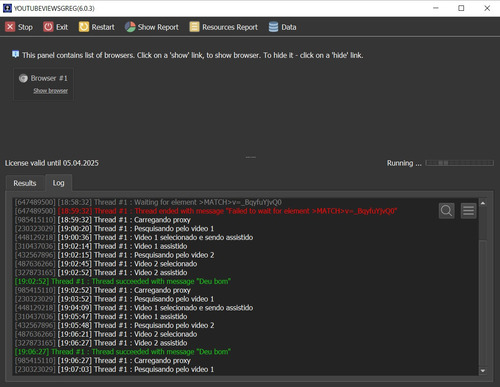Select the 19:06:27 Video 2 assistido line
This screenshot has width=500, height=387.
pyautogui.click(x=101, y=343)
